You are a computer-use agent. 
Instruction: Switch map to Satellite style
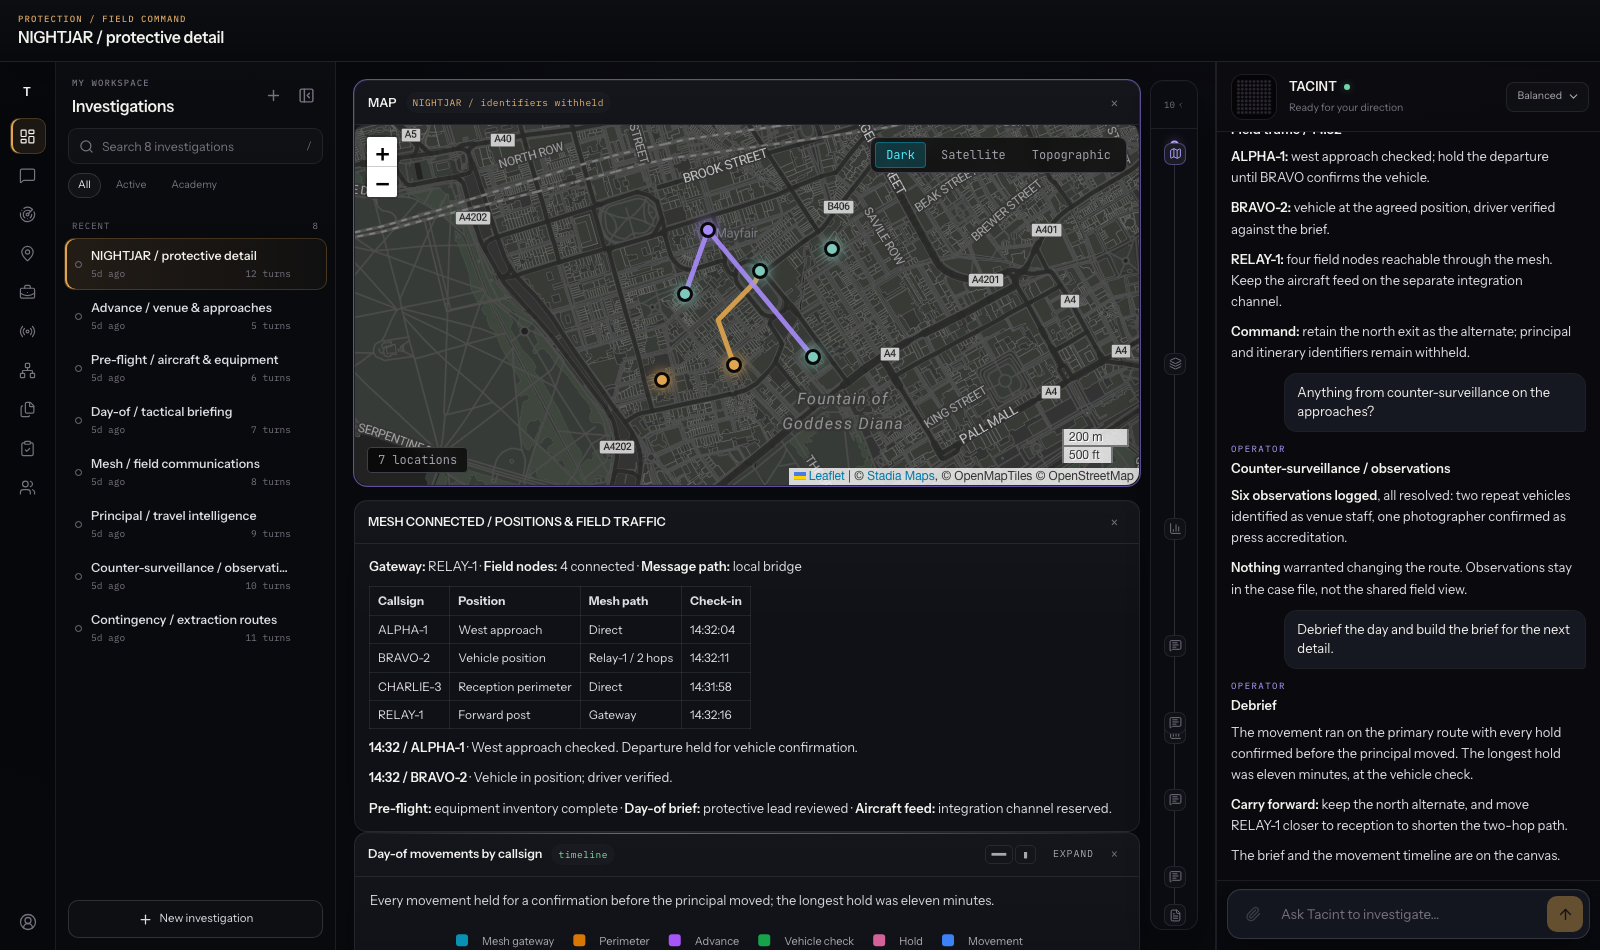(x=973, y=155)
